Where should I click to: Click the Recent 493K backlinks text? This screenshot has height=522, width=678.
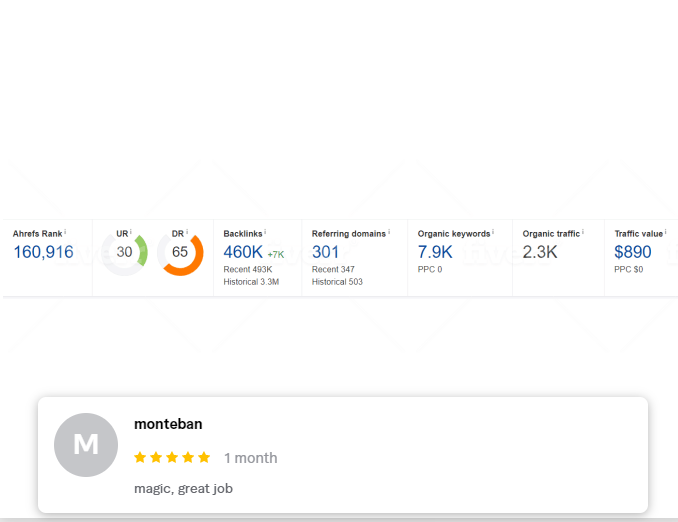(248, 269)
